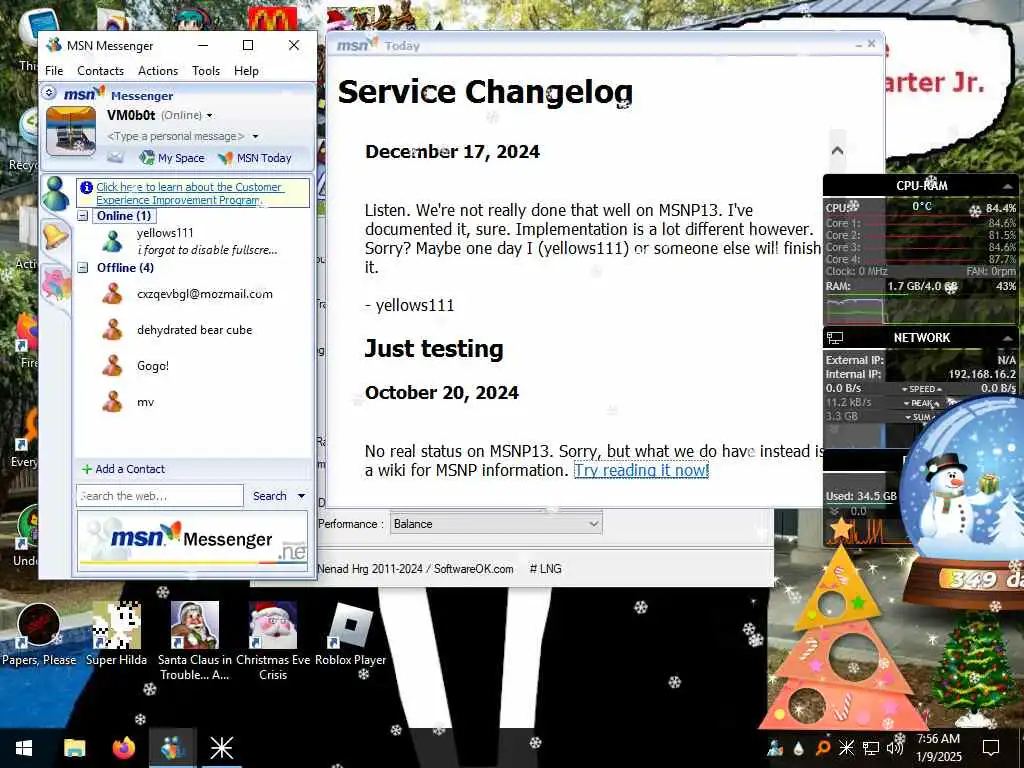Open the Online status dropdown arrow
The height and width of the screenshot is (768, 1024).
point(209,116)
